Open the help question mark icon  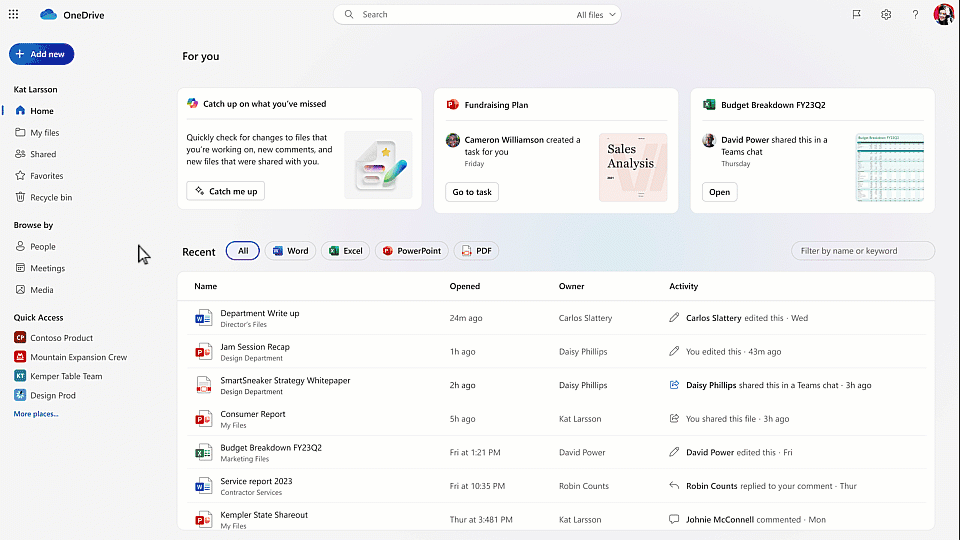915,15
